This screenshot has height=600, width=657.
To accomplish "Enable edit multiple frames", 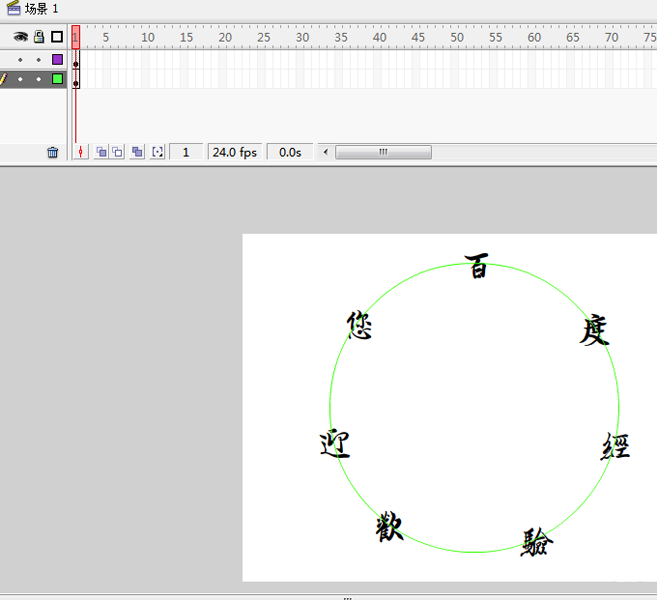I will (x=137, y=152).
